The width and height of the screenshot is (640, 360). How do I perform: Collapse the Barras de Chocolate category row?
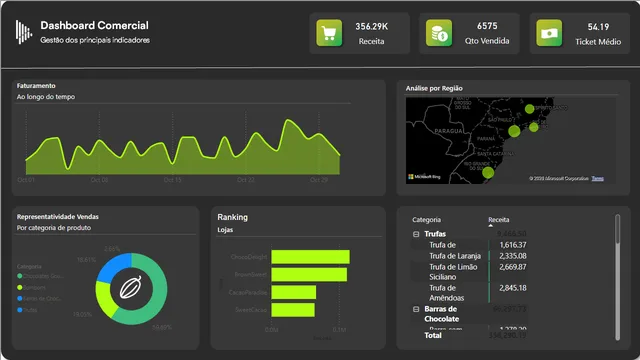point(416,309)
